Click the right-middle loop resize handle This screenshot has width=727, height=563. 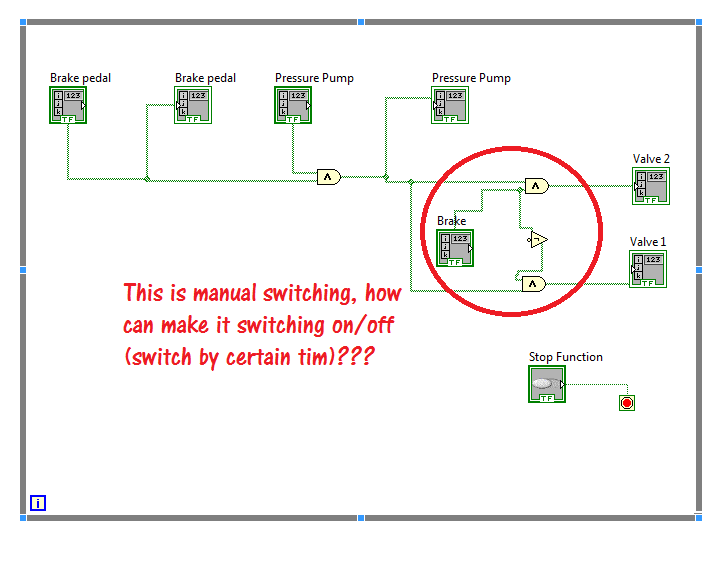(699, 270)
